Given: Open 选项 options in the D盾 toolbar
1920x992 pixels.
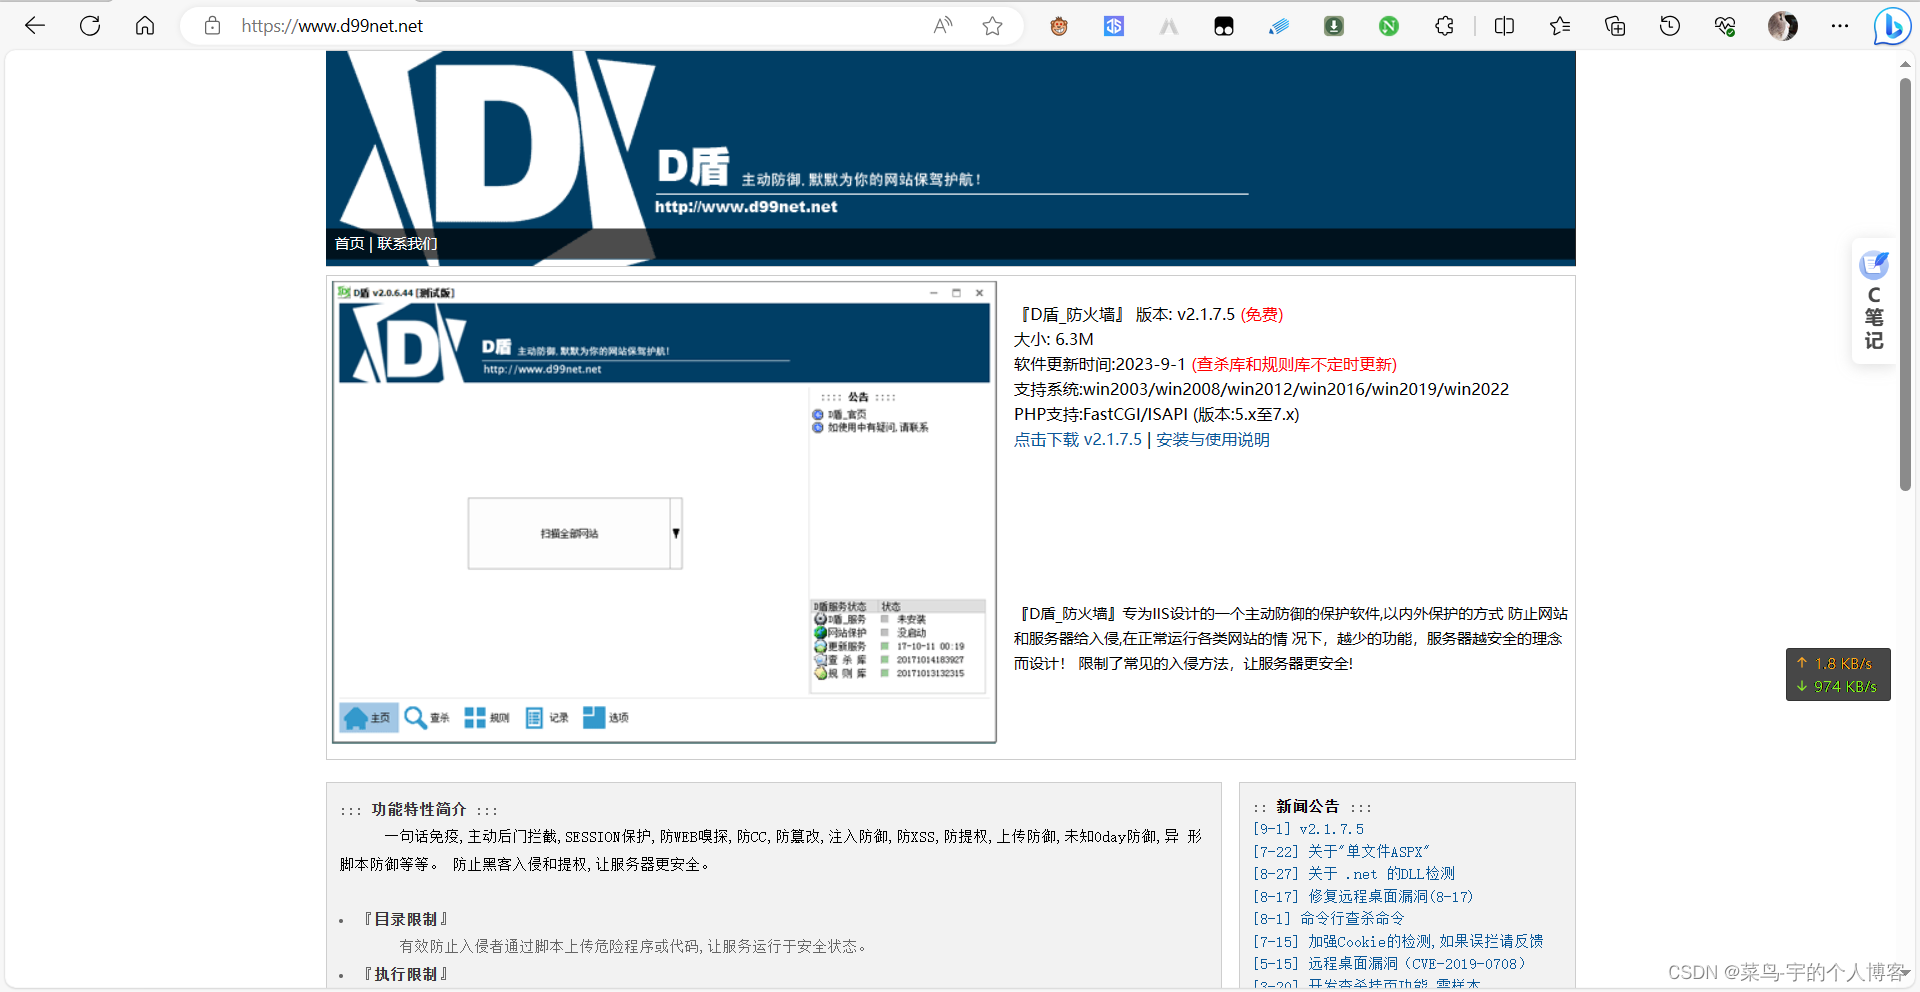Looking at the screenshot, I should [606, 717].
